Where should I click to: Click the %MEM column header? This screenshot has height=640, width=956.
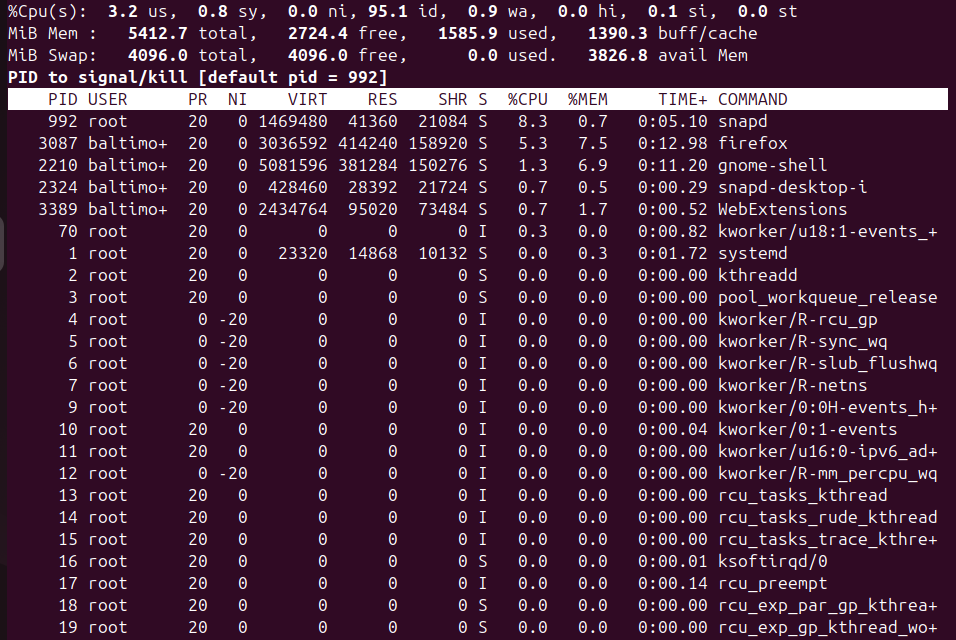588,99
